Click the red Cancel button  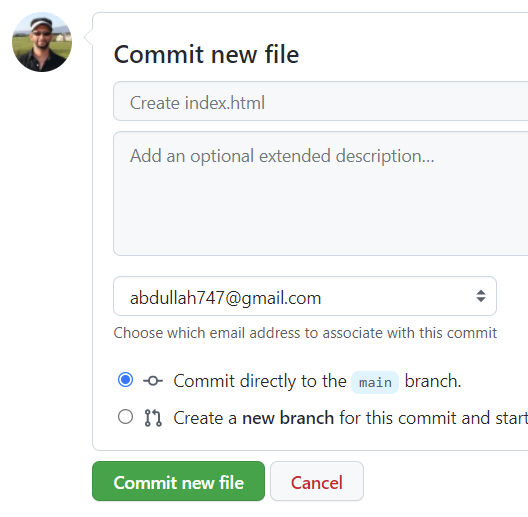(317, 481)
